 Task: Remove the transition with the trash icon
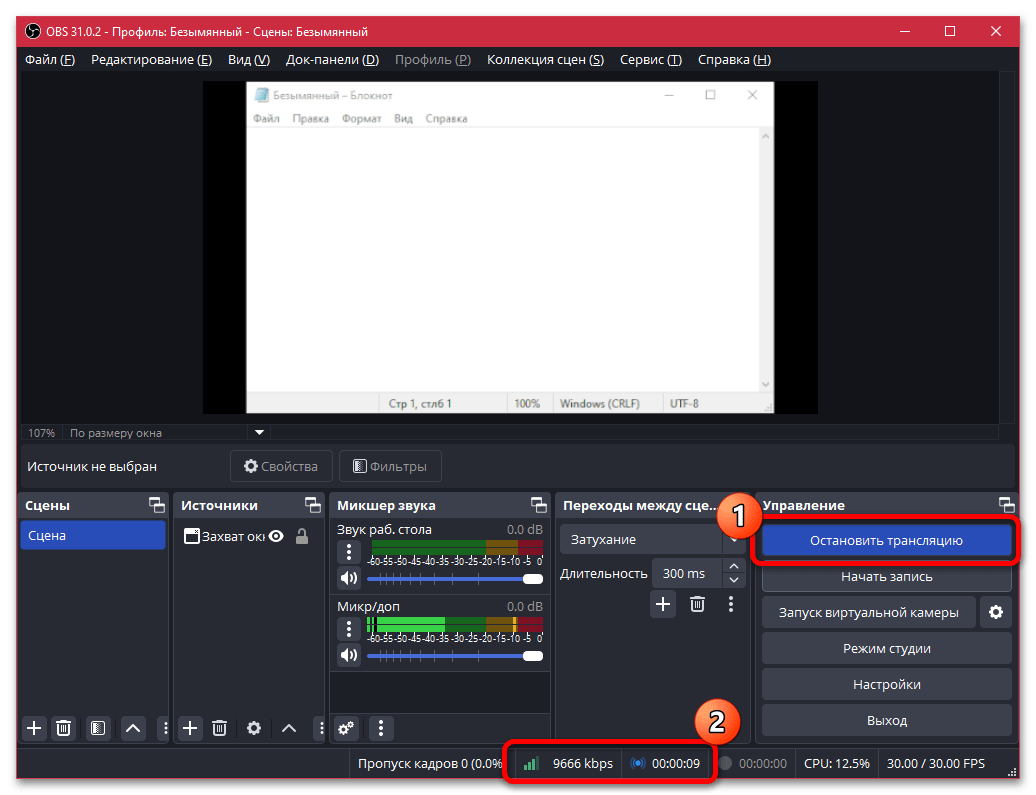tap(697, 603)
